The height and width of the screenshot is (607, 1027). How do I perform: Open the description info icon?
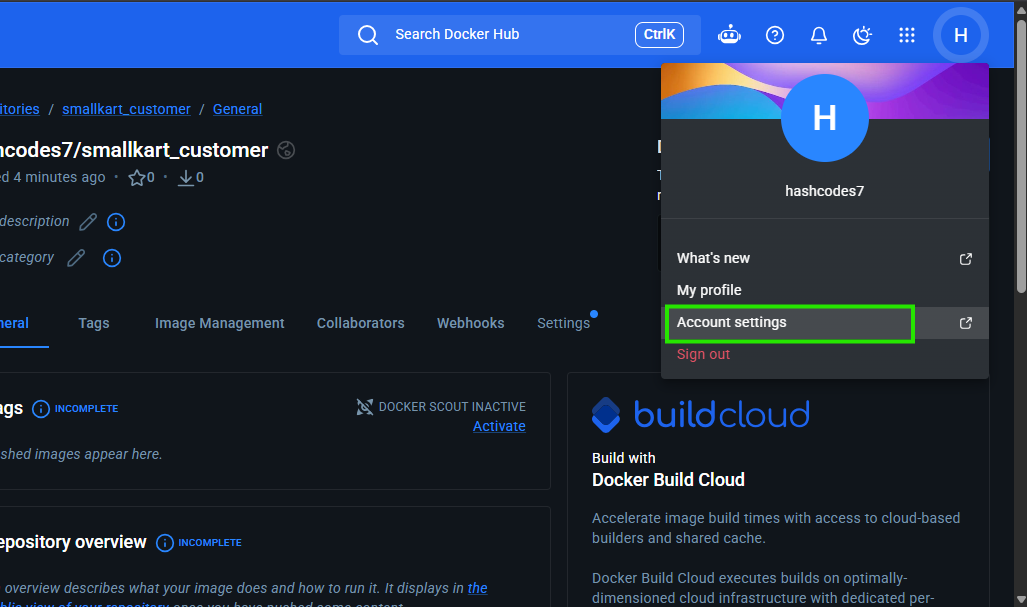(116, 222)
